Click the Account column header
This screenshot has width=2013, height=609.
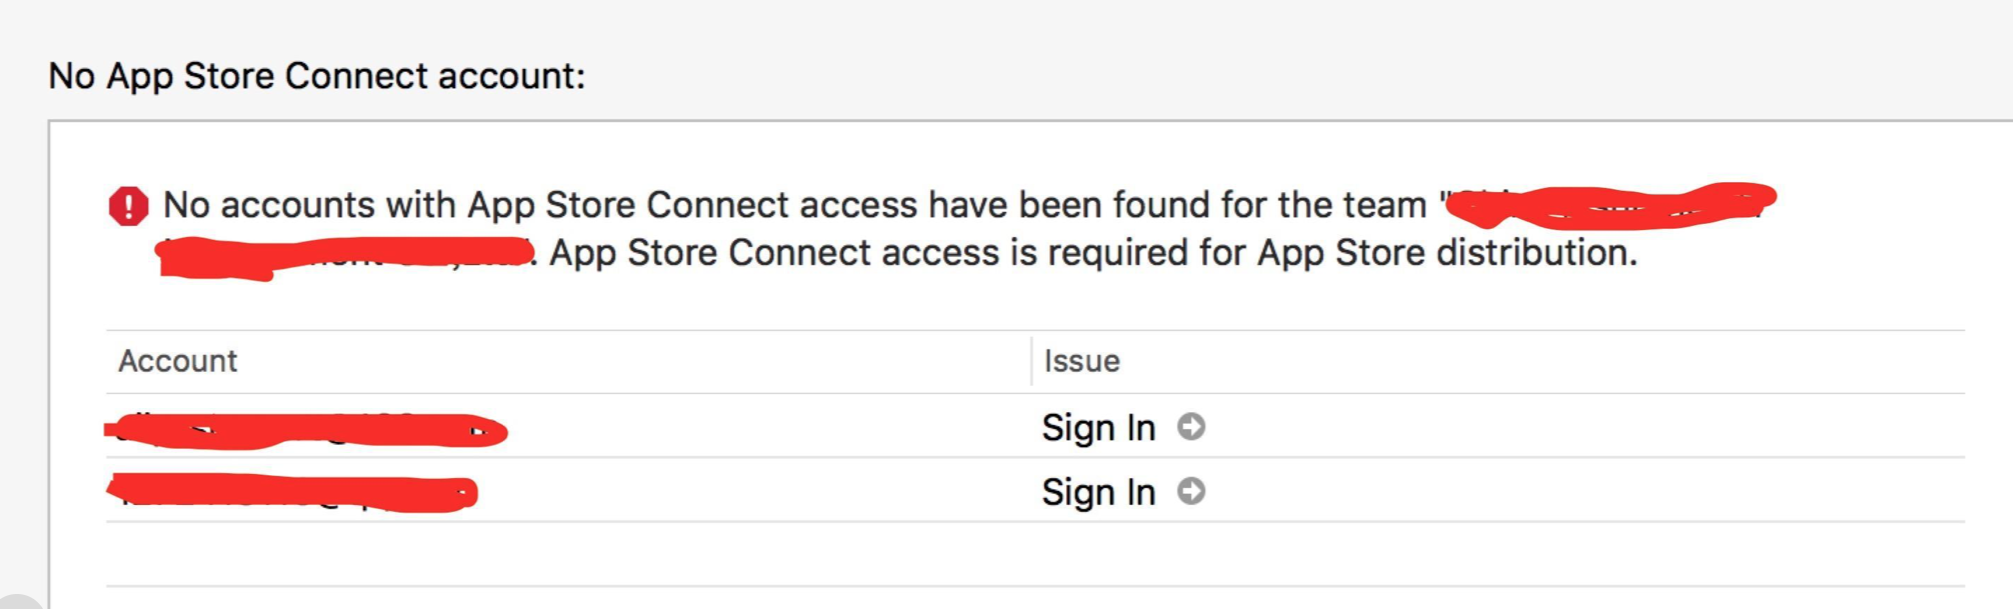[x=177, y=361]
